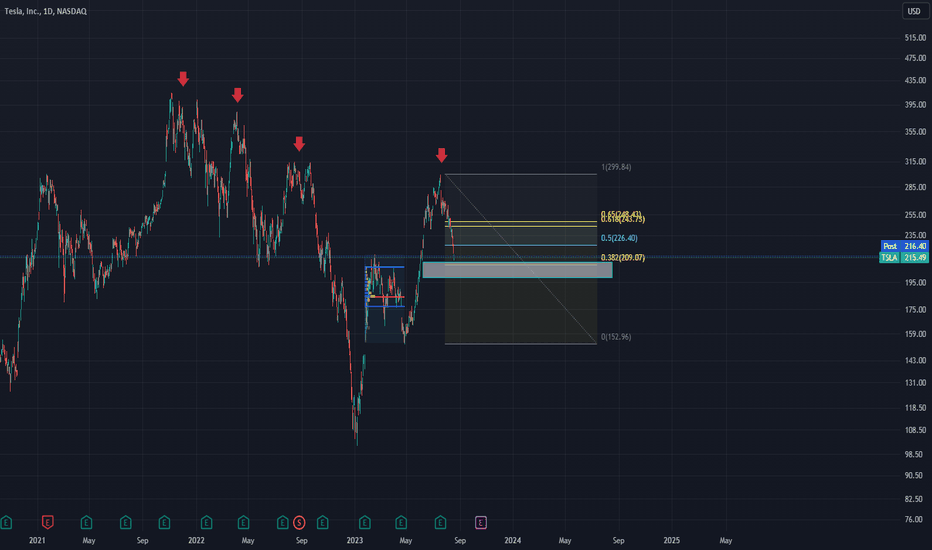Click the 2024 time axis label

[x=512, y=540]
